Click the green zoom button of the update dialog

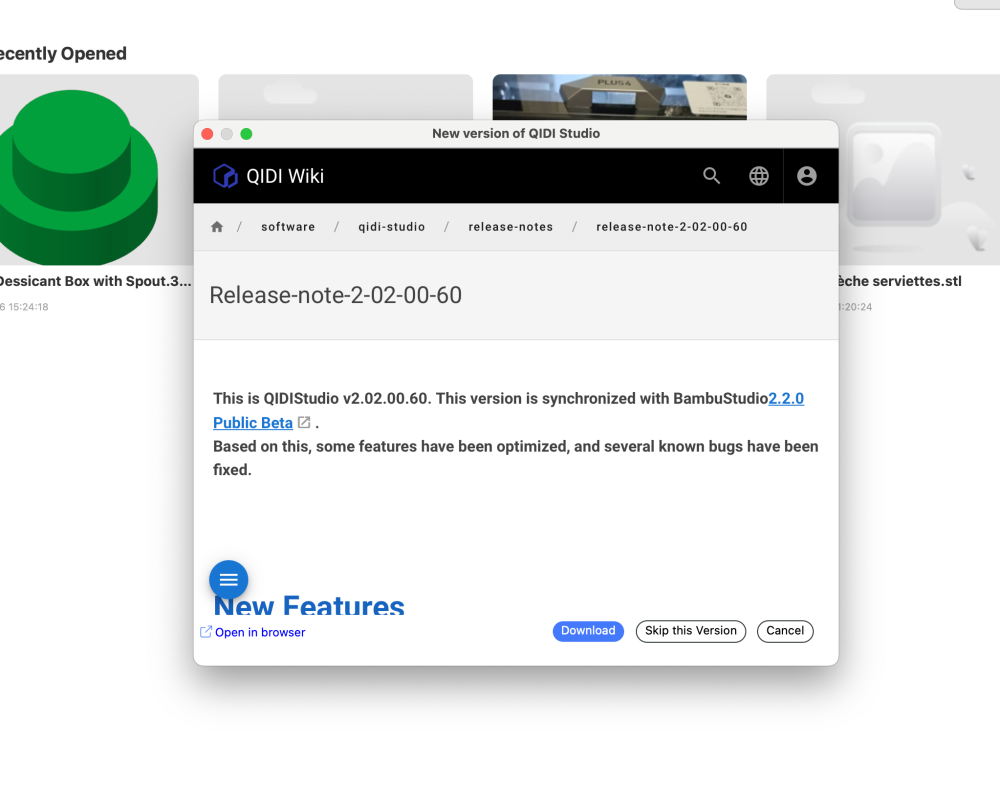pos(246,134)
